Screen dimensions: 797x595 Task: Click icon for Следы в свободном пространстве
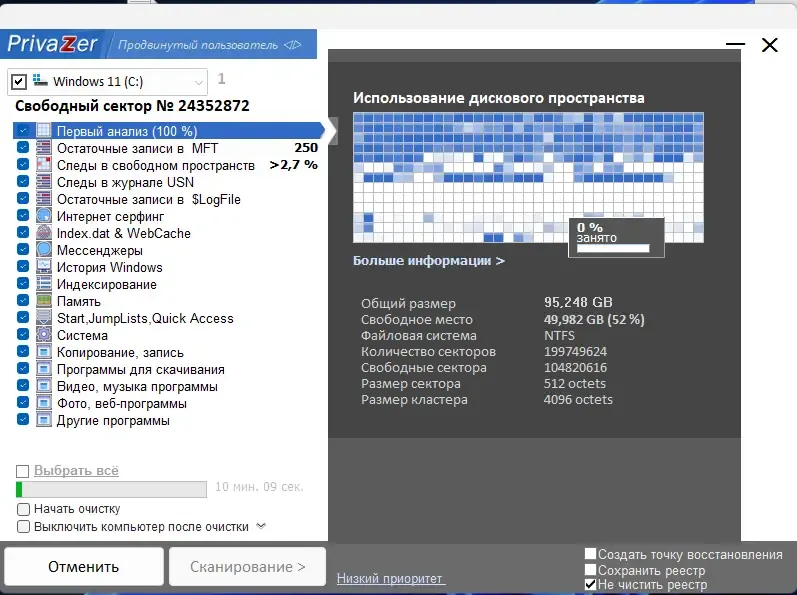pos(44,165)
